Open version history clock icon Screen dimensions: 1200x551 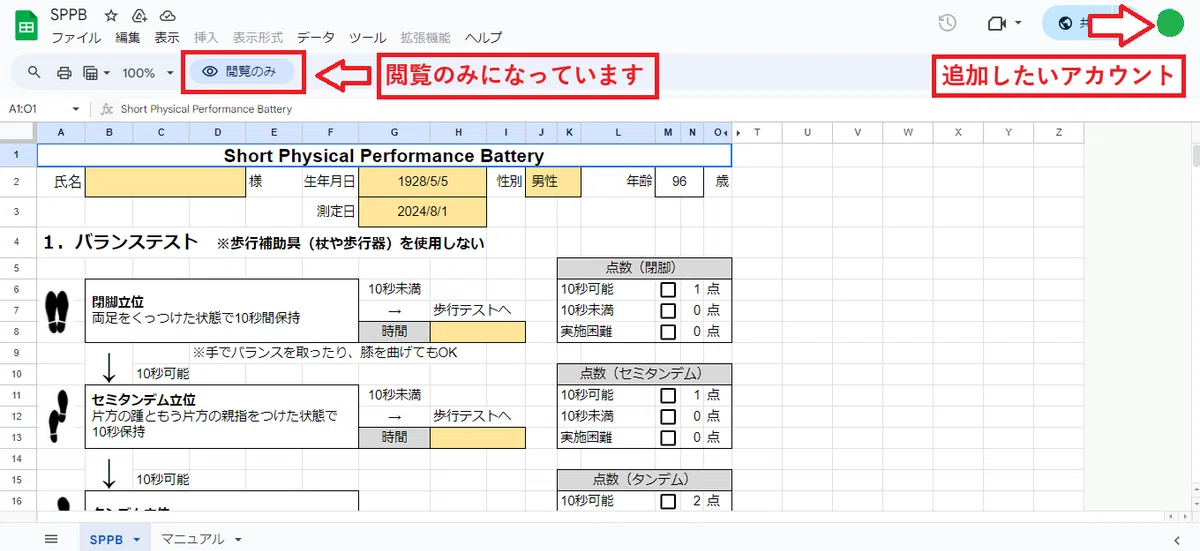pos(948,23)
